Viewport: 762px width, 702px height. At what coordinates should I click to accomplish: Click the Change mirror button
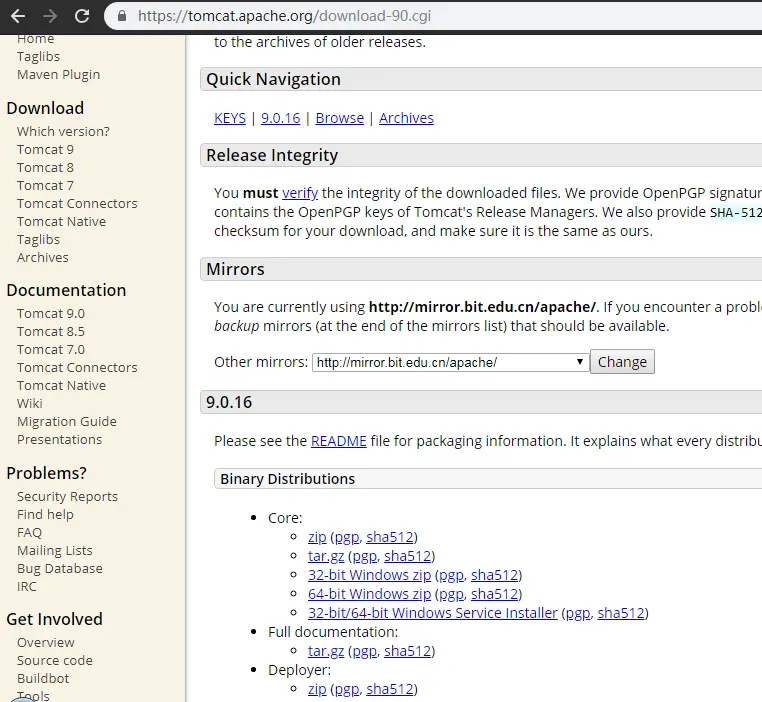click(x=622, y=362)
